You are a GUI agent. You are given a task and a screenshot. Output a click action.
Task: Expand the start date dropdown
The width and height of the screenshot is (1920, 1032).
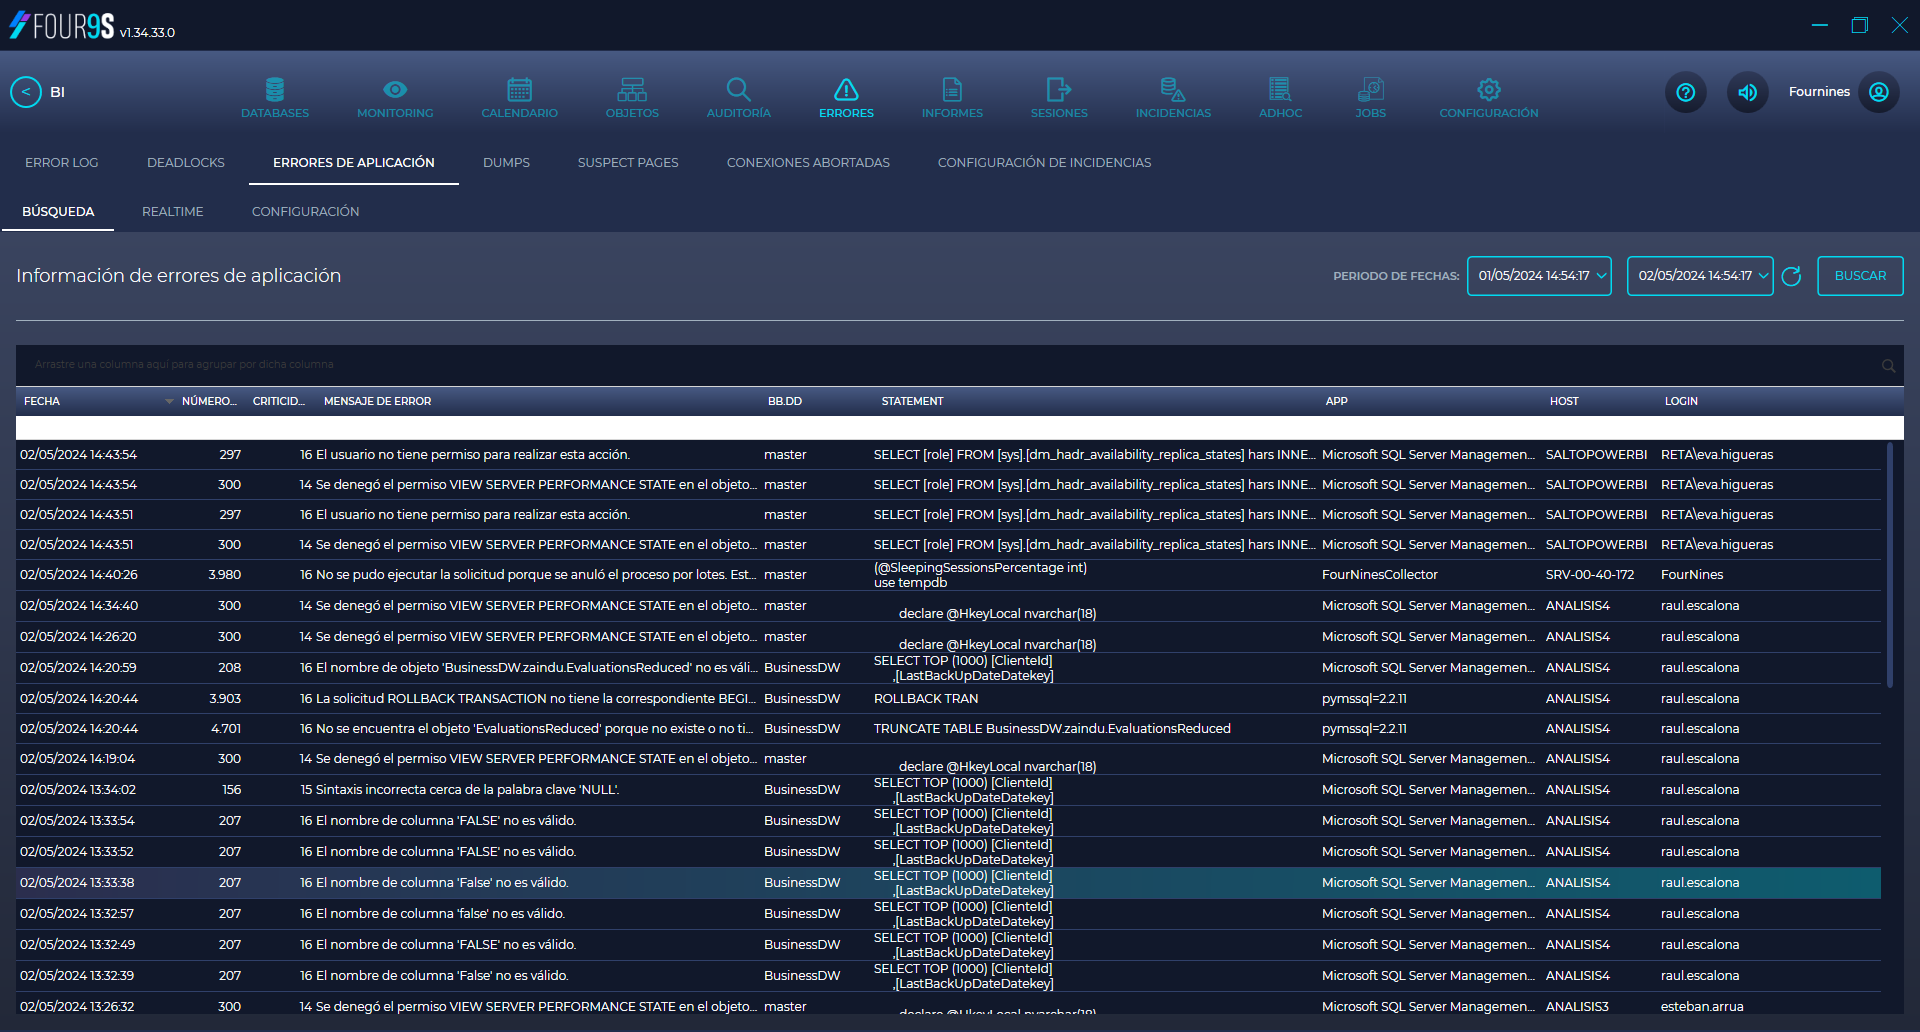click(x=1601, y=276)
